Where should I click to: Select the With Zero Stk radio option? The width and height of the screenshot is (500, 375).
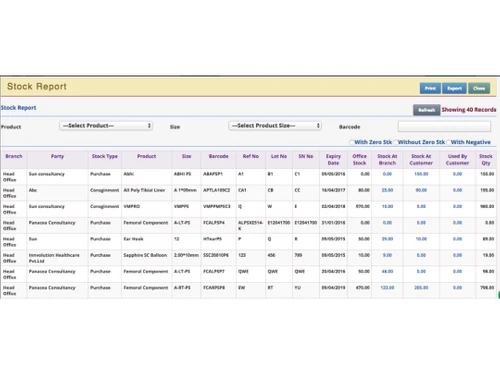[x=352, y=142]
